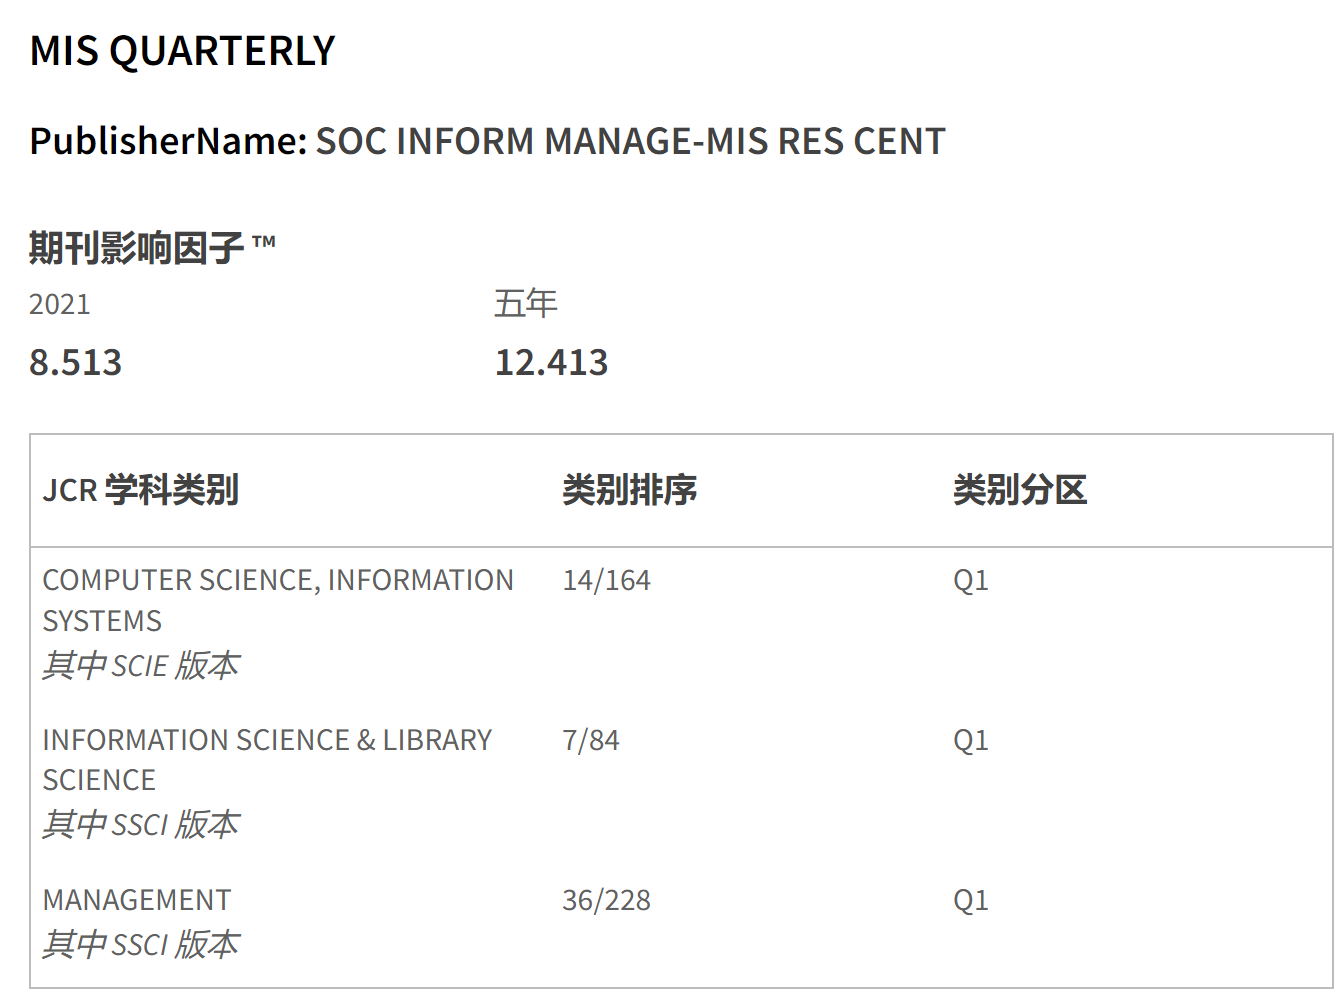Screen dimensions: 1339x1001
Task: Click the 类别分区 column header
Action: click(1019, 490)
